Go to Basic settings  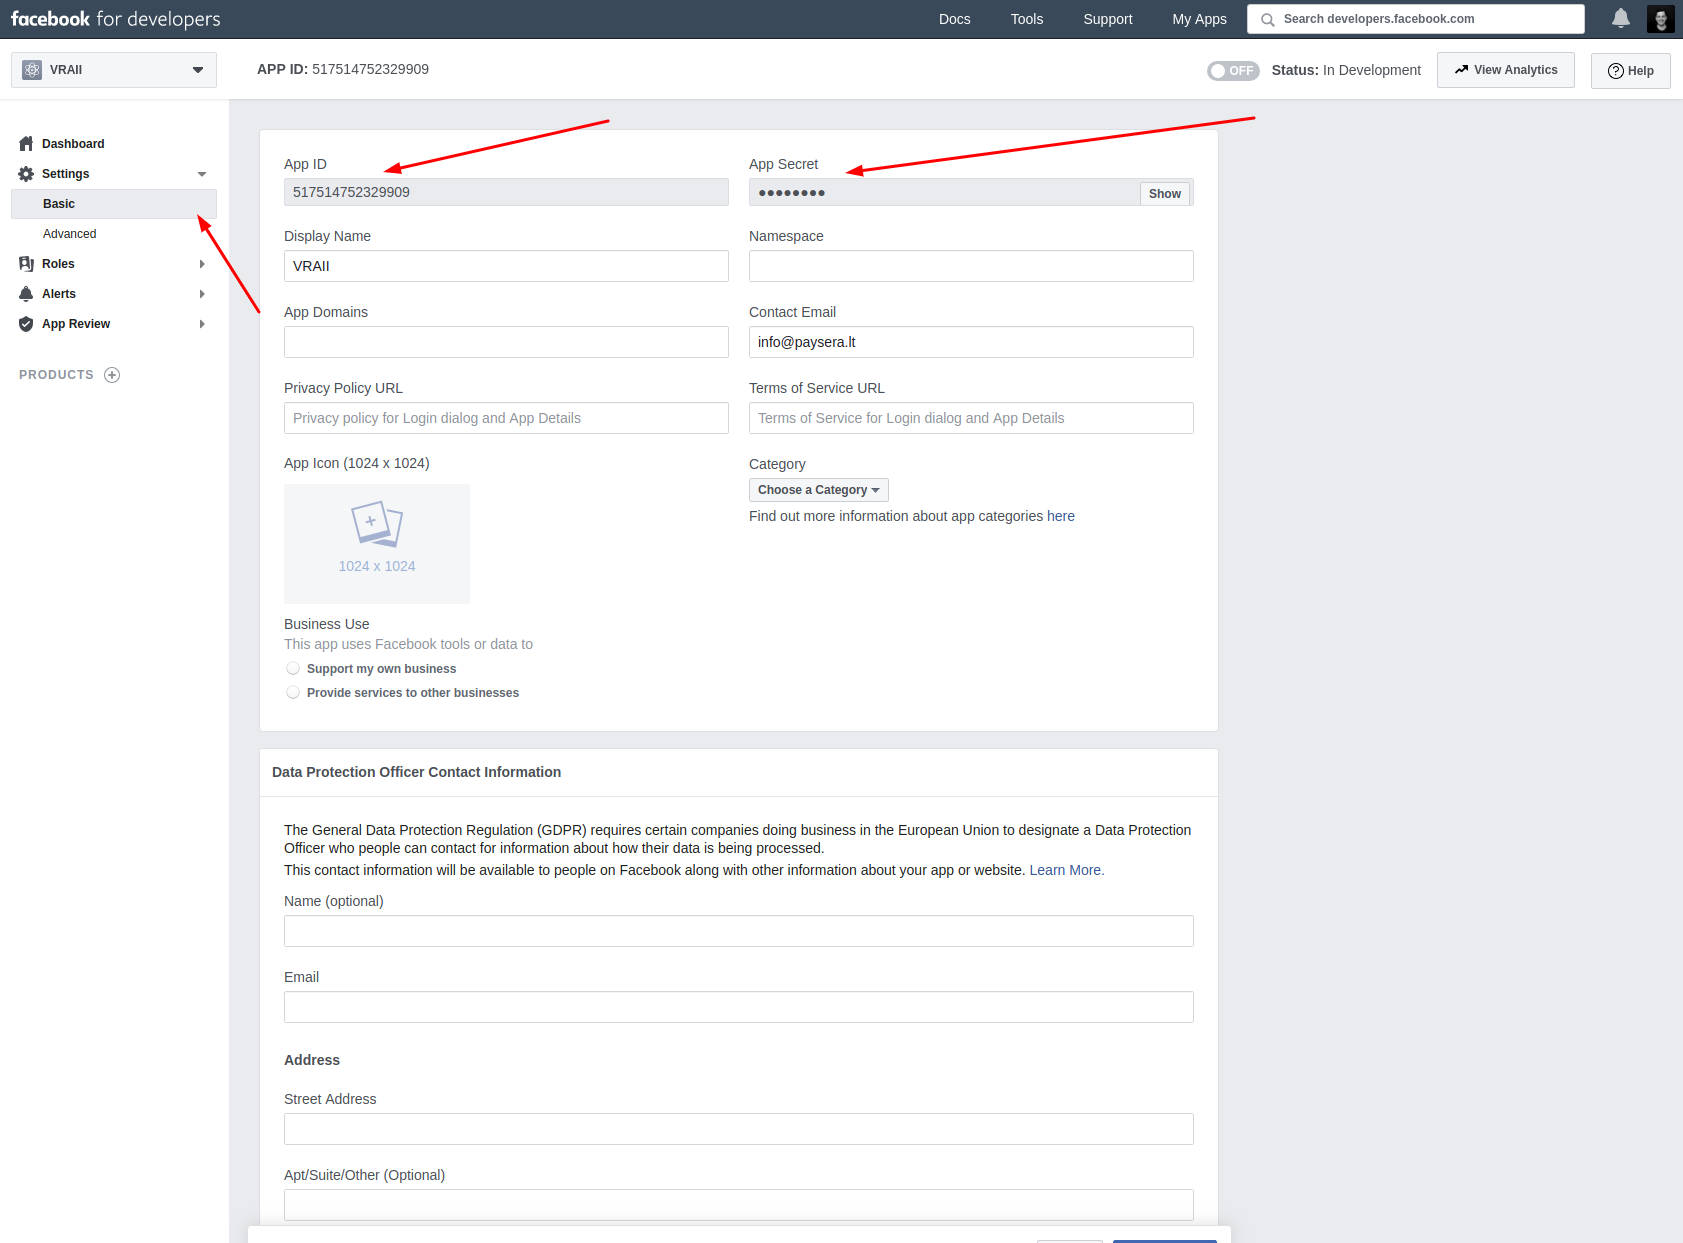coord(114,204)
